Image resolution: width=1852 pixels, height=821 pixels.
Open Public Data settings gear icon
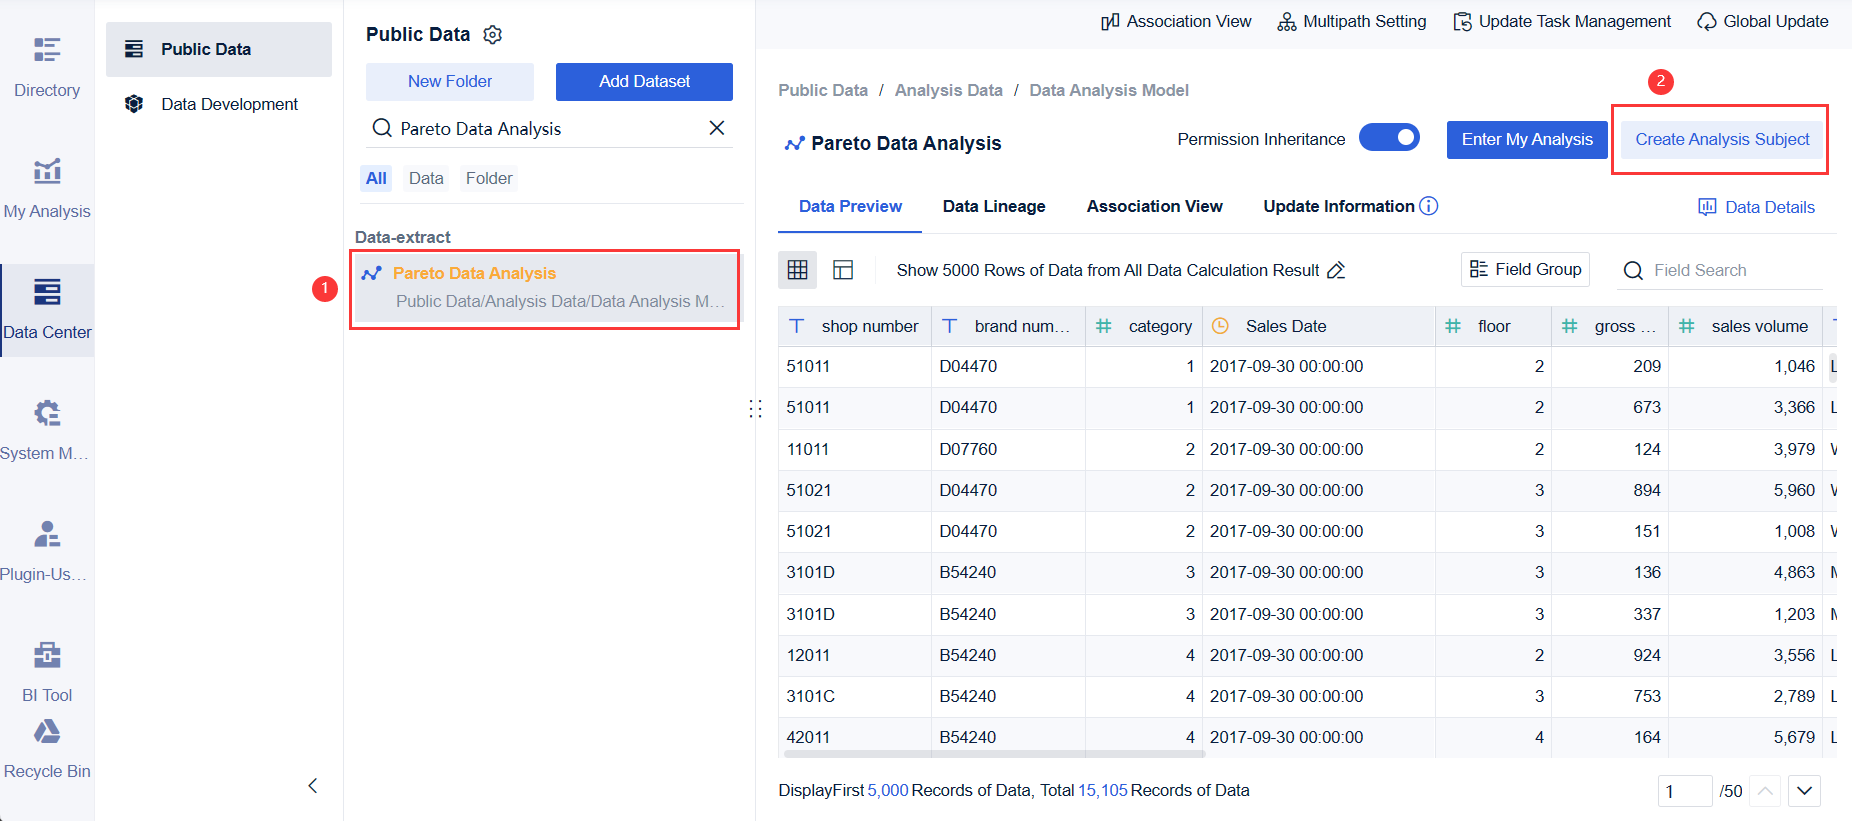pos(492,35)
